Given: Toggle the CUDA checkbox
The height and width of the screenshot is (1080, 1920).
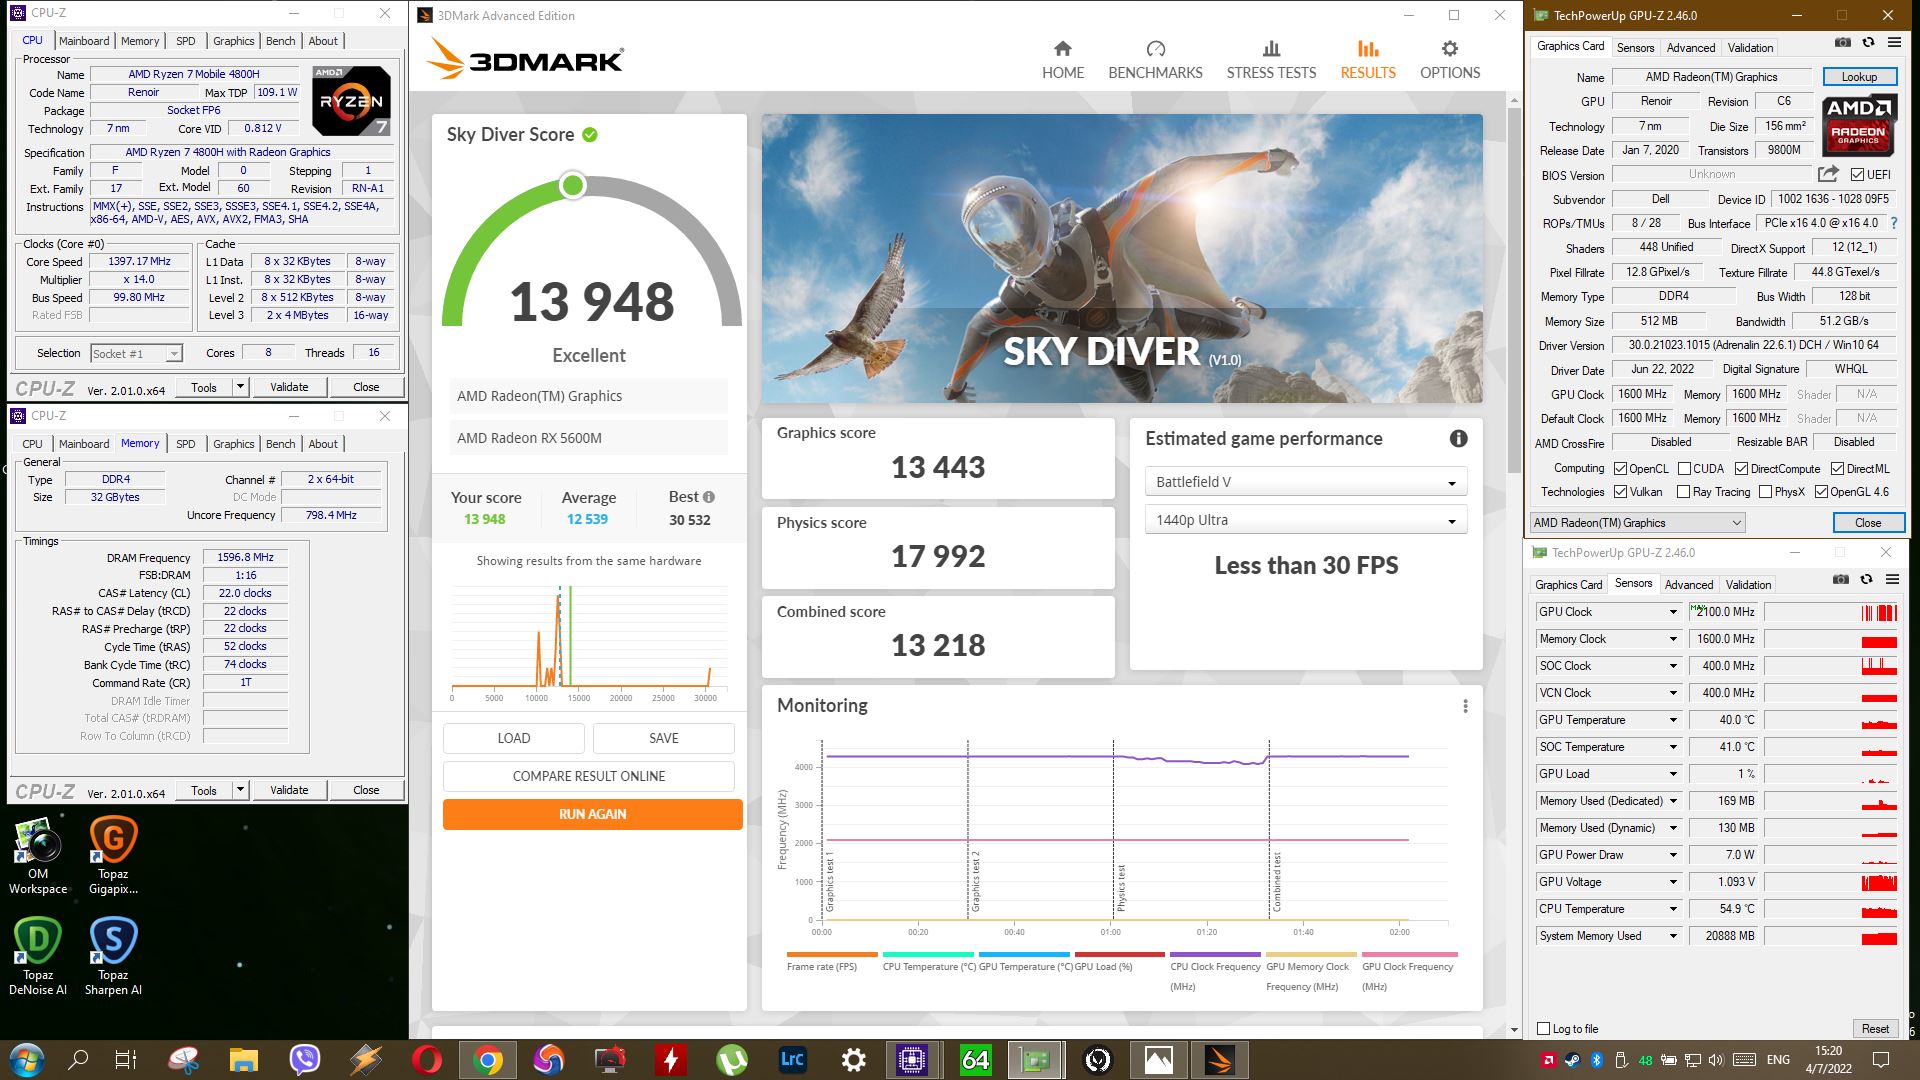Looking at the screenshot, I should tap(1684, 468).
